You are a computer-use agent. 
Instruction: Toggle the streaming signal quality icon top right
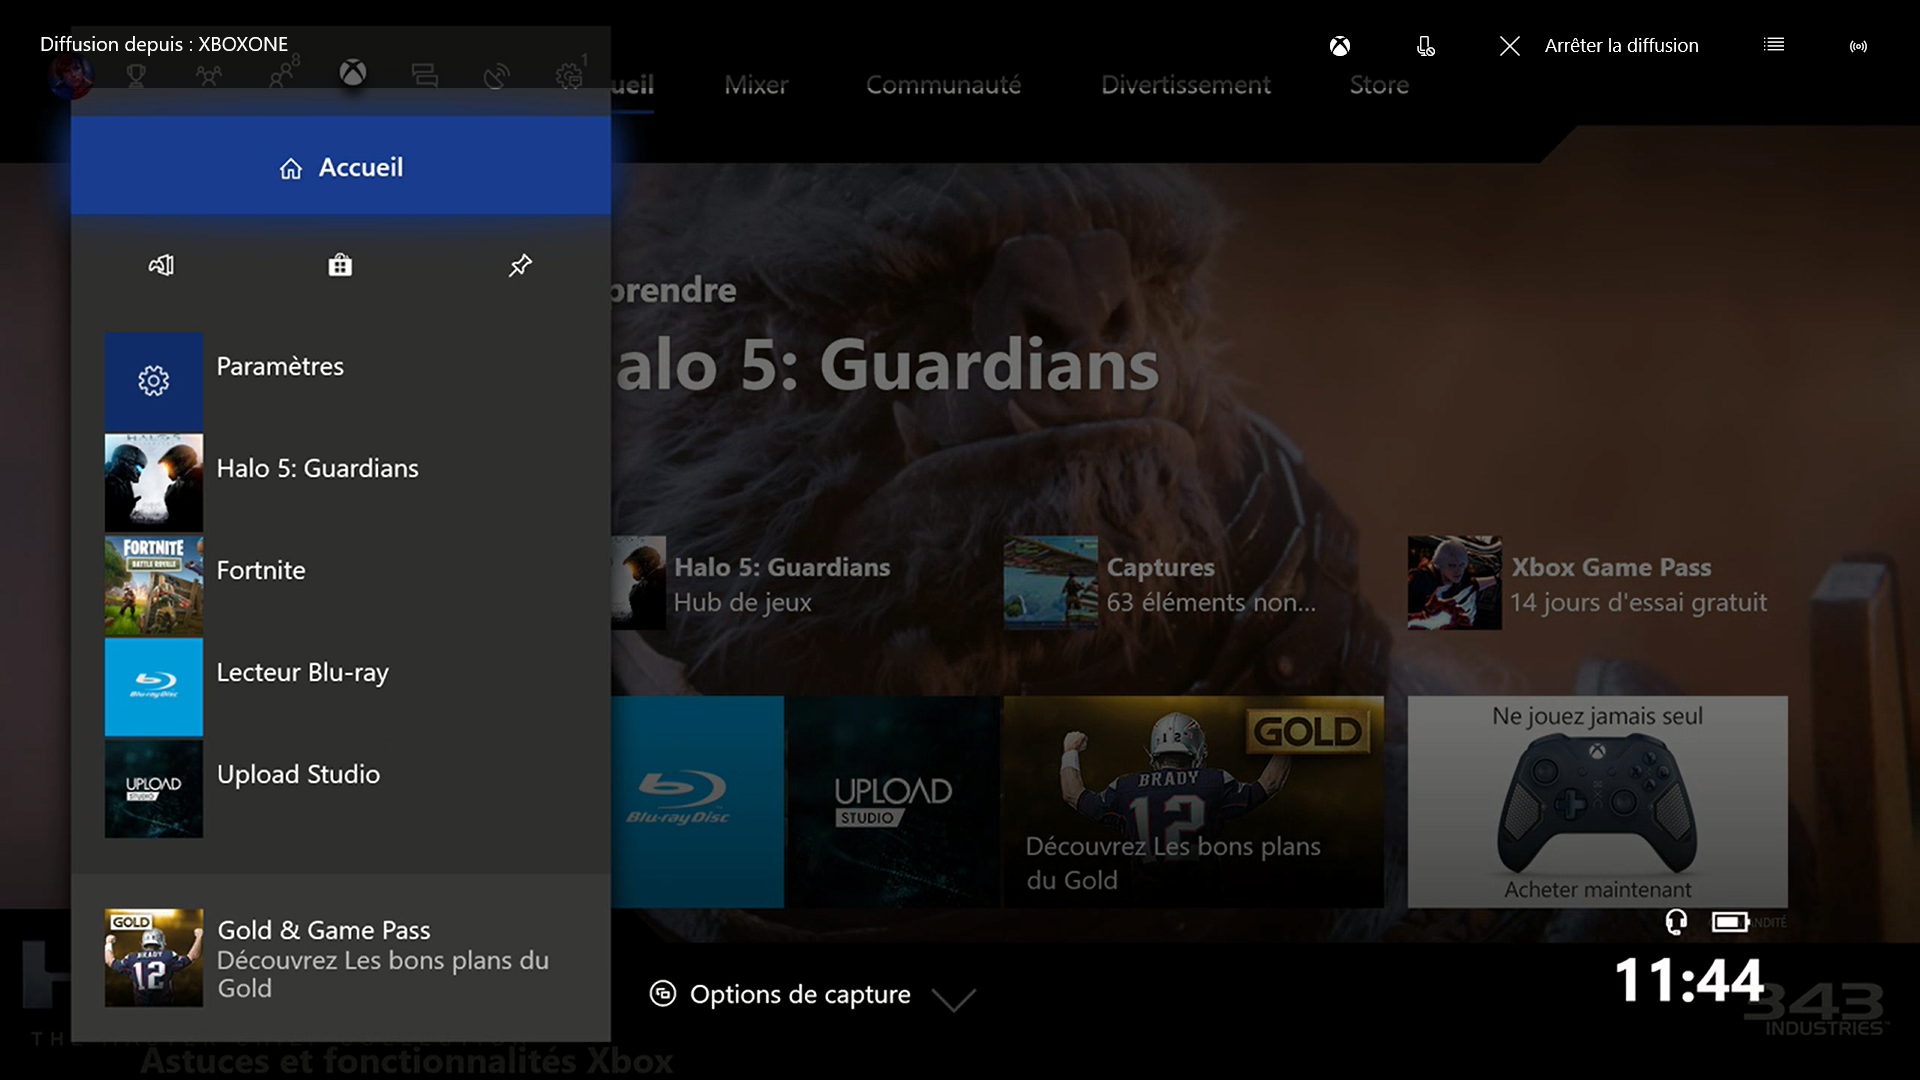point(1858,46)
